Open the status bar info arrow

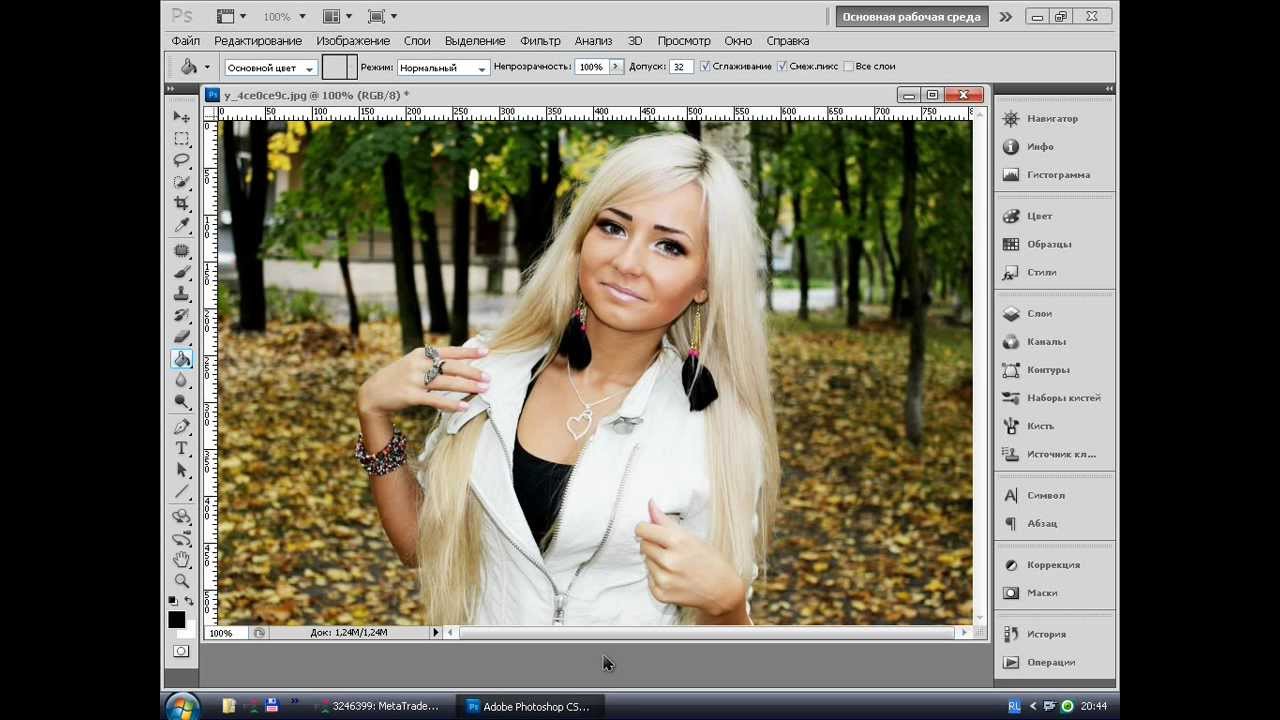435,632
